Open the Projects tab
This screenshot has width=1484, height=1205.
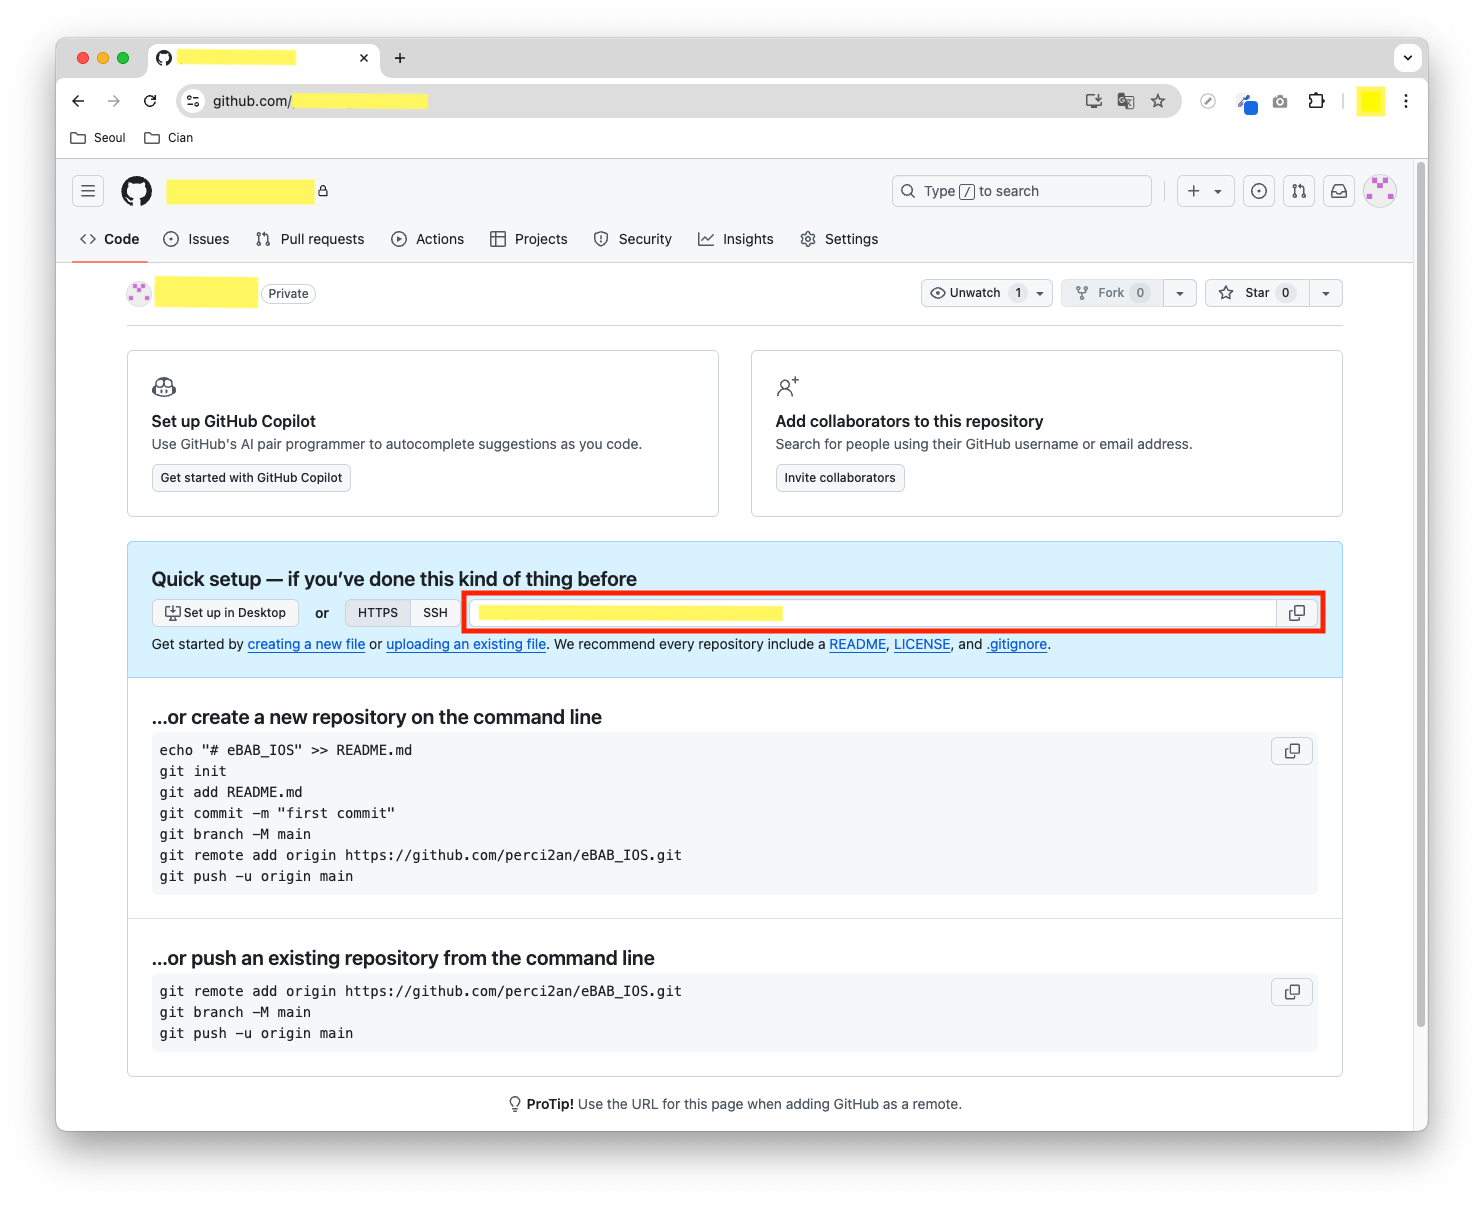[x=529, y=239]
